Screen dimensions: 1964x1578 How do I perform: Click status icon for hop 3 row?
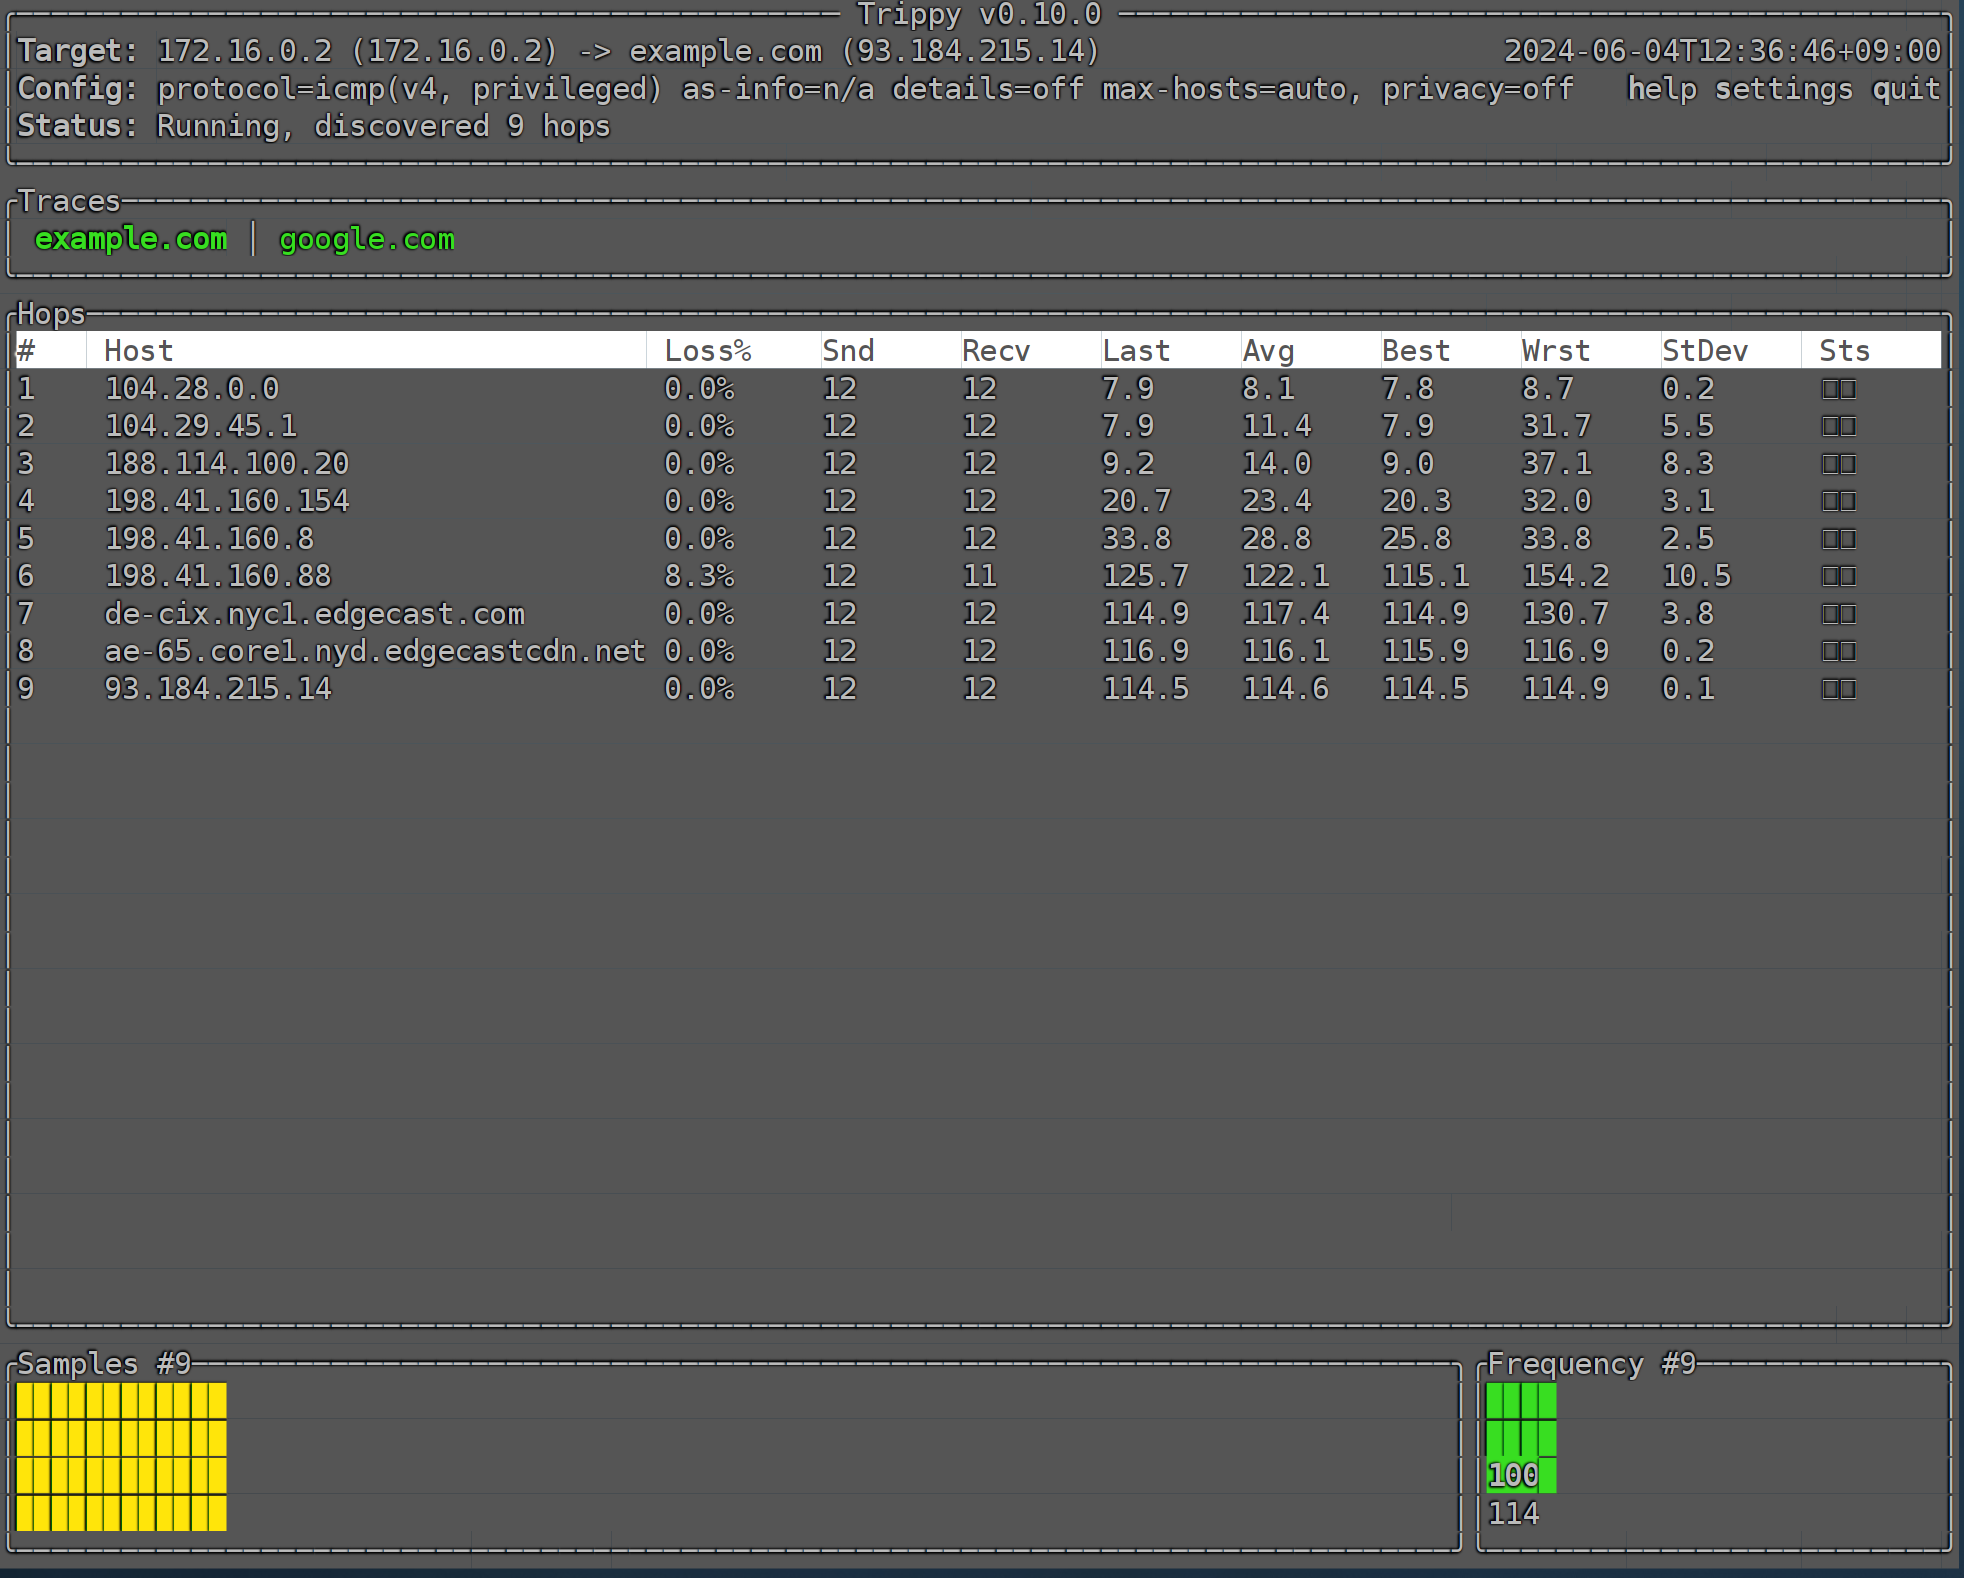1838,464
